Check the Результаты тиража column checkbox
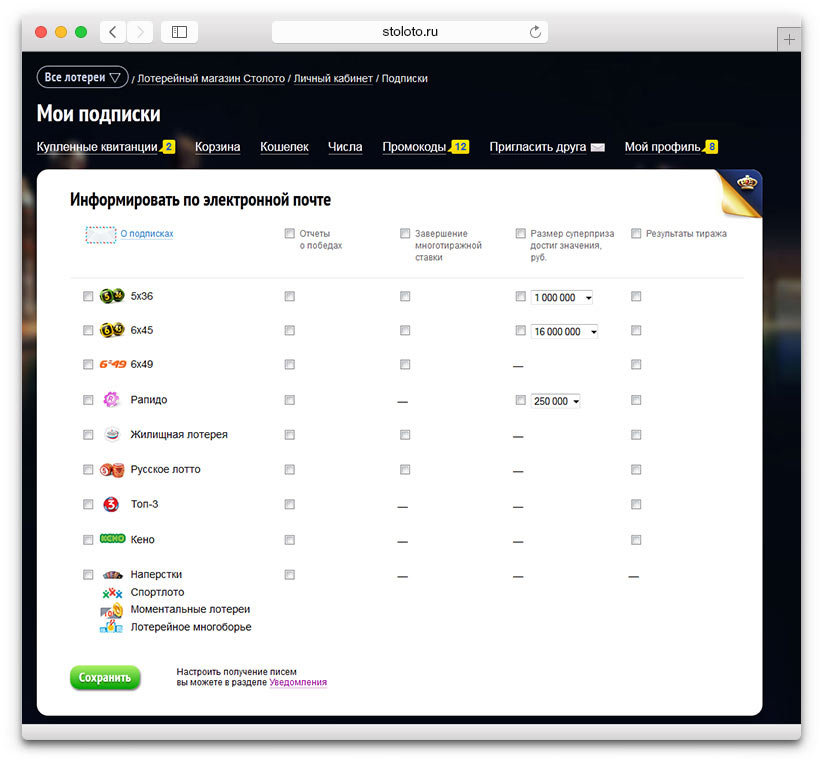 [x=636, y=232]
